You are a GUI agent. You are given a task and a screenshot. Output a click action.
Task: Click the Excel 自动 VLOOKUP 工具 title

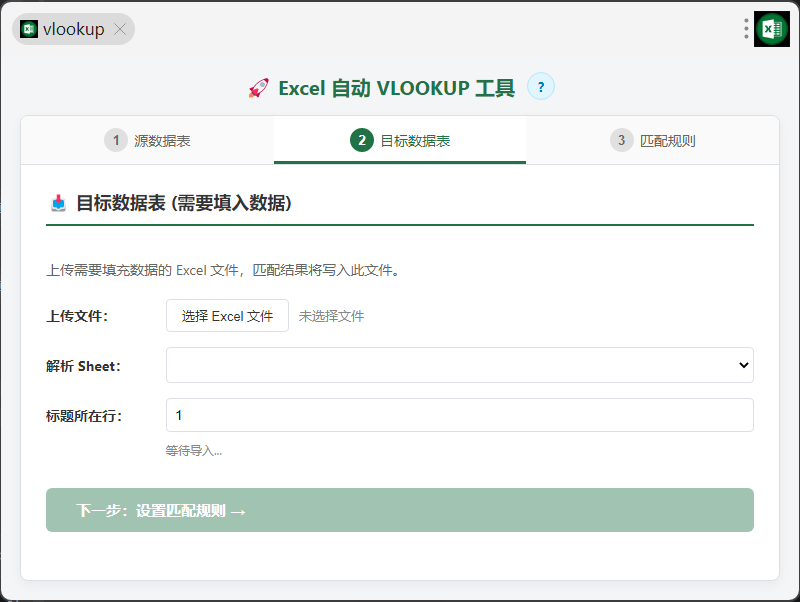(396, 88)
